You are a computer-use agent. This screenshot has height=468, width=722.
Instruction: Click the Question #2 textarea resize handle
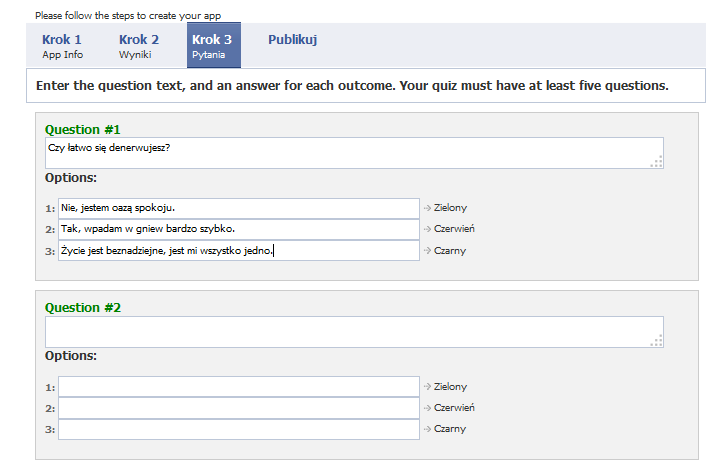point(657,340)
